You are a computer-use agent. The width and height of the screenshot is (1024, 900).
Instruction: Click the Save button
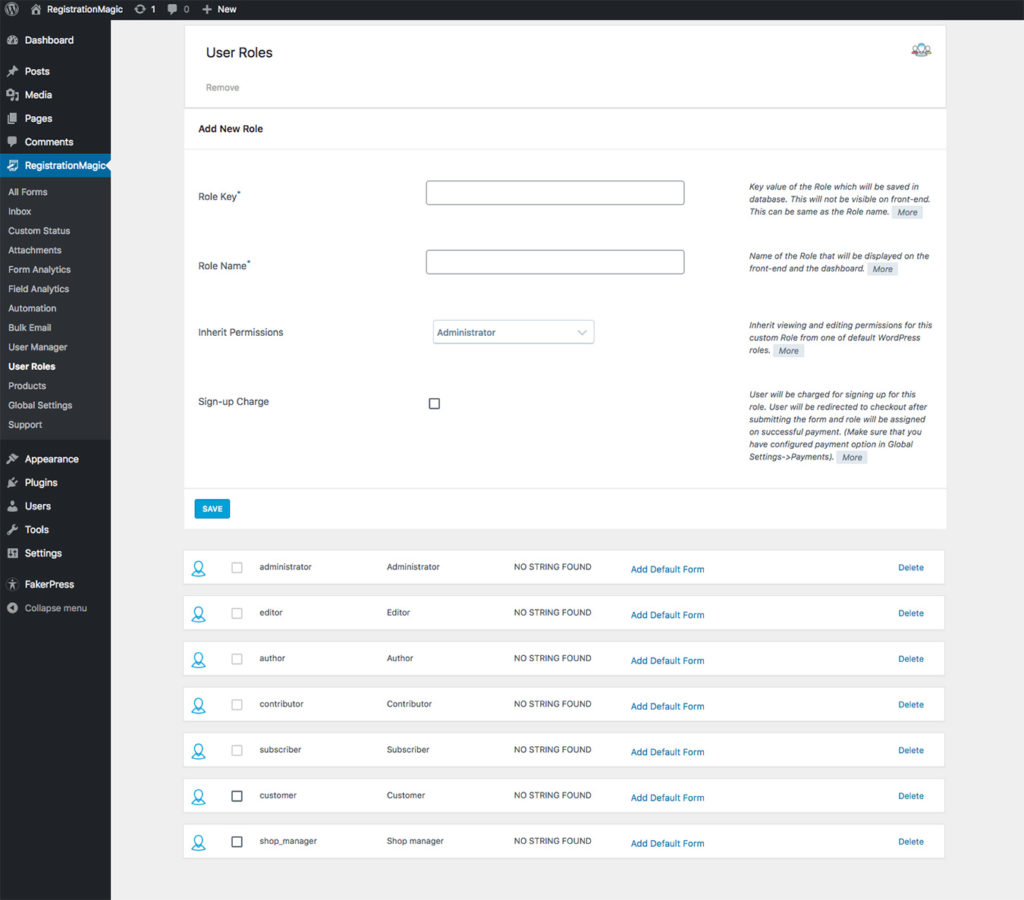tap(212, 509)
